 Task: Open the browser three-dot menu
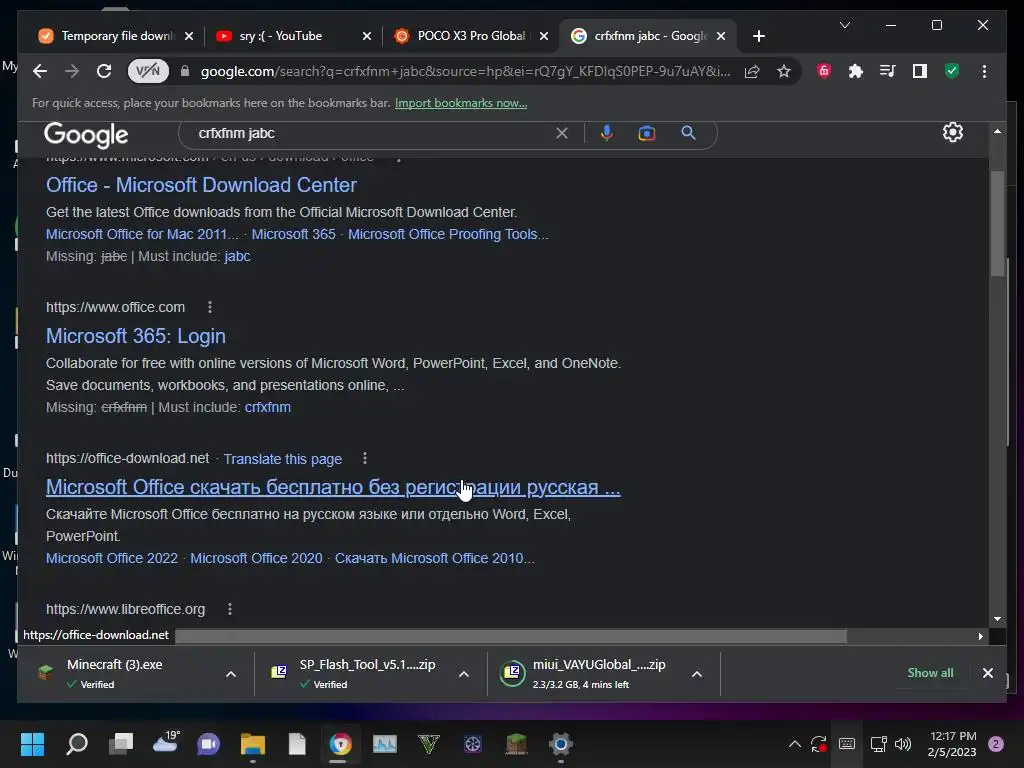[984, 71]
